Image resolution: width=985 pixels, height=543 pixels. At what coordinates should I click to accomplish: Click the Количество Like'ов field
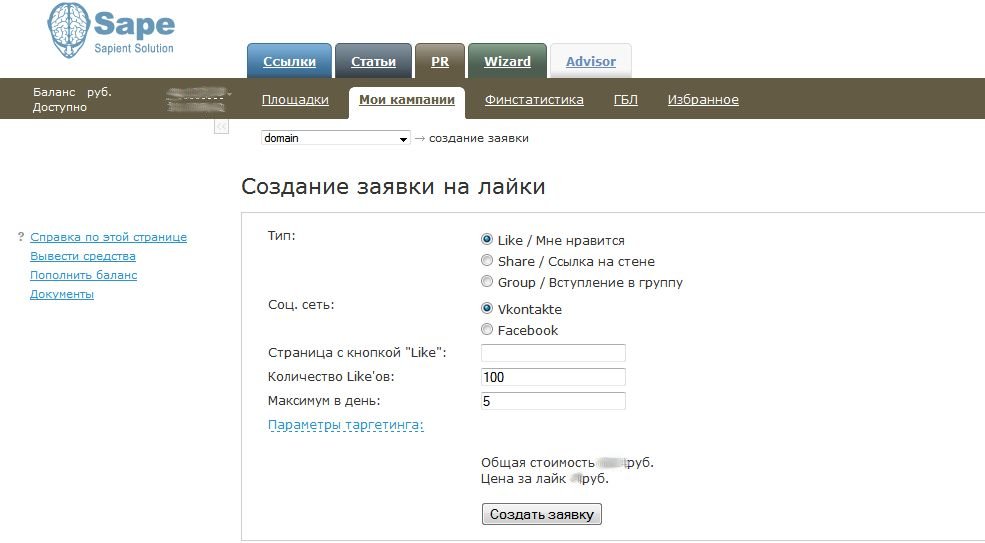[x=553, y=376]
